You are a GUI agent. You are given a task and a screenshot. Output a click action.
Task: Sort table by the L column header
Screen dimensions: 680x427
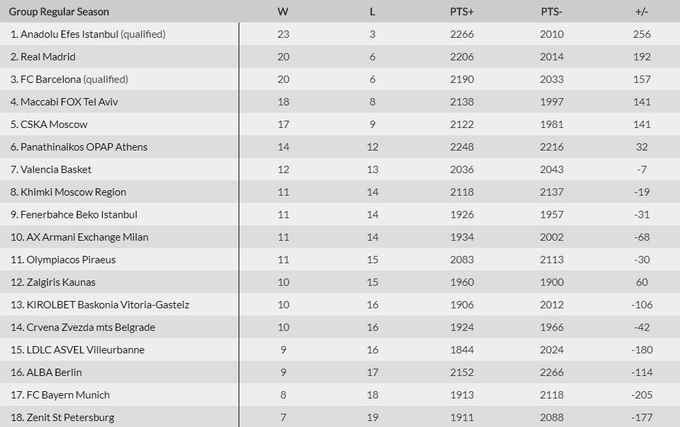tap(373, 11)
